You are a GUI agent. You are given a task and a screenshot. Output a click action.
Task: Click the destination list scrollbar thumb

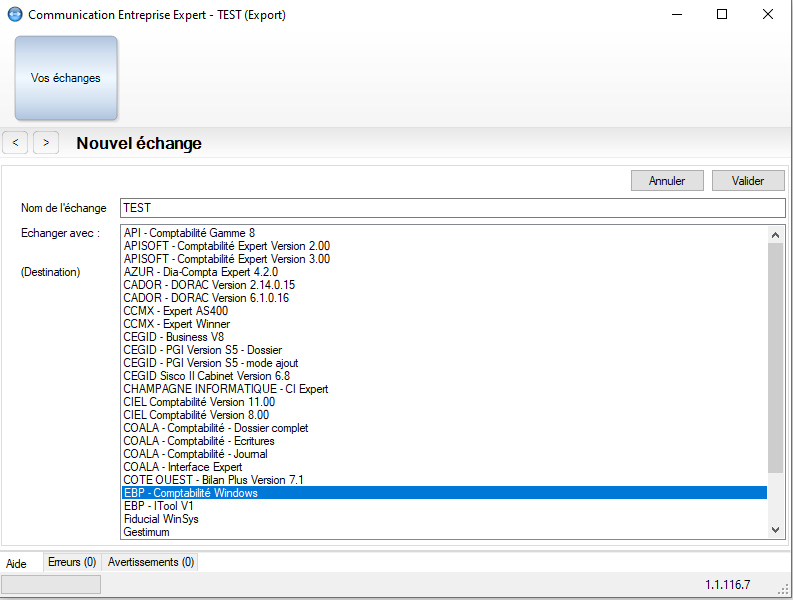pos(775,358)
